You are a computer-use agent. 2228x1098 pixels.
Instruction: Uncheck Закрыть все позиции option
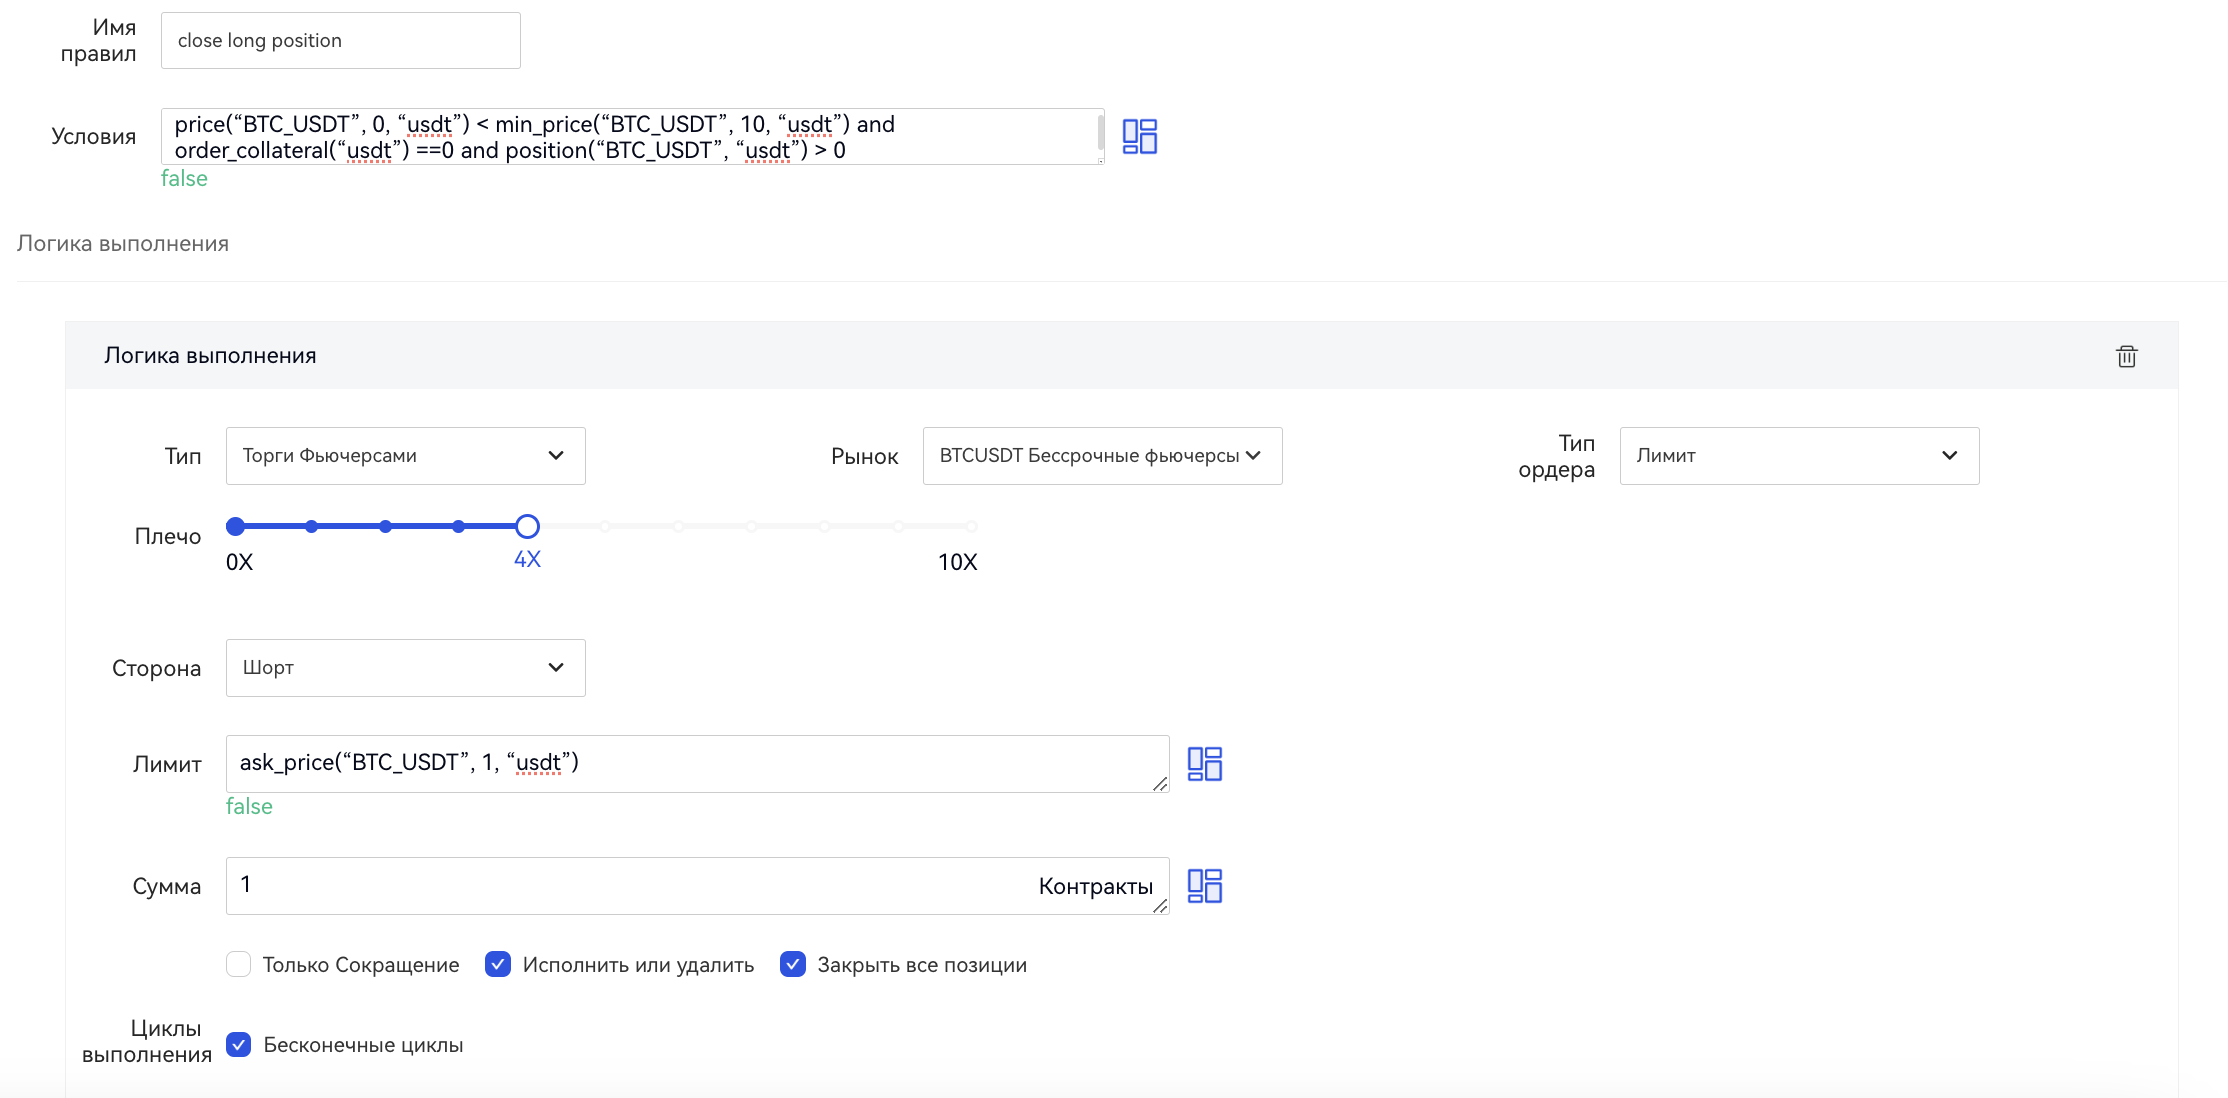point(793,964)
